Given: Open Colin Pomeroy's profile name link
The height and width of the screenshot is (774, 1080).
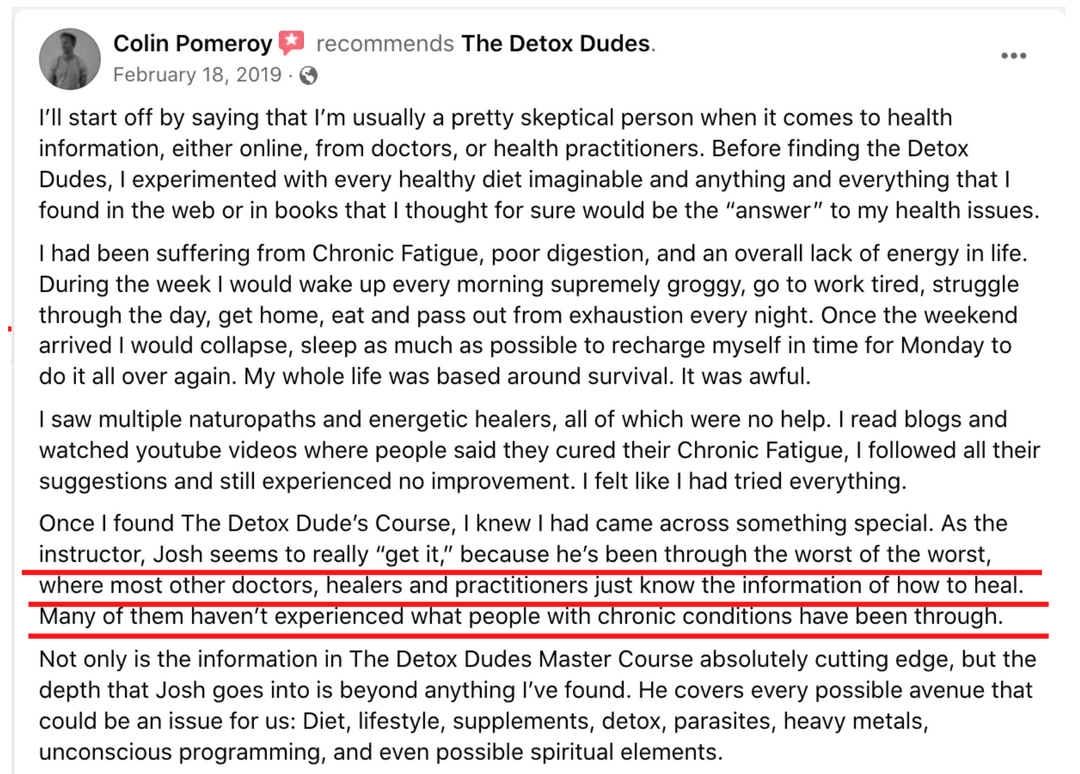Looking at the screenshot, I should click(x=193, y=43).
